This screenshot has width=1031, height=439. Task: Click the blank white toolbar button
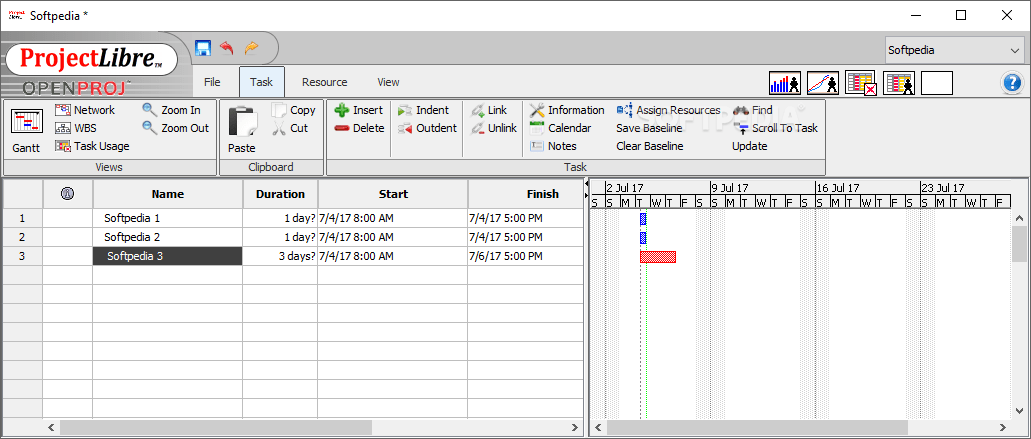937,83
